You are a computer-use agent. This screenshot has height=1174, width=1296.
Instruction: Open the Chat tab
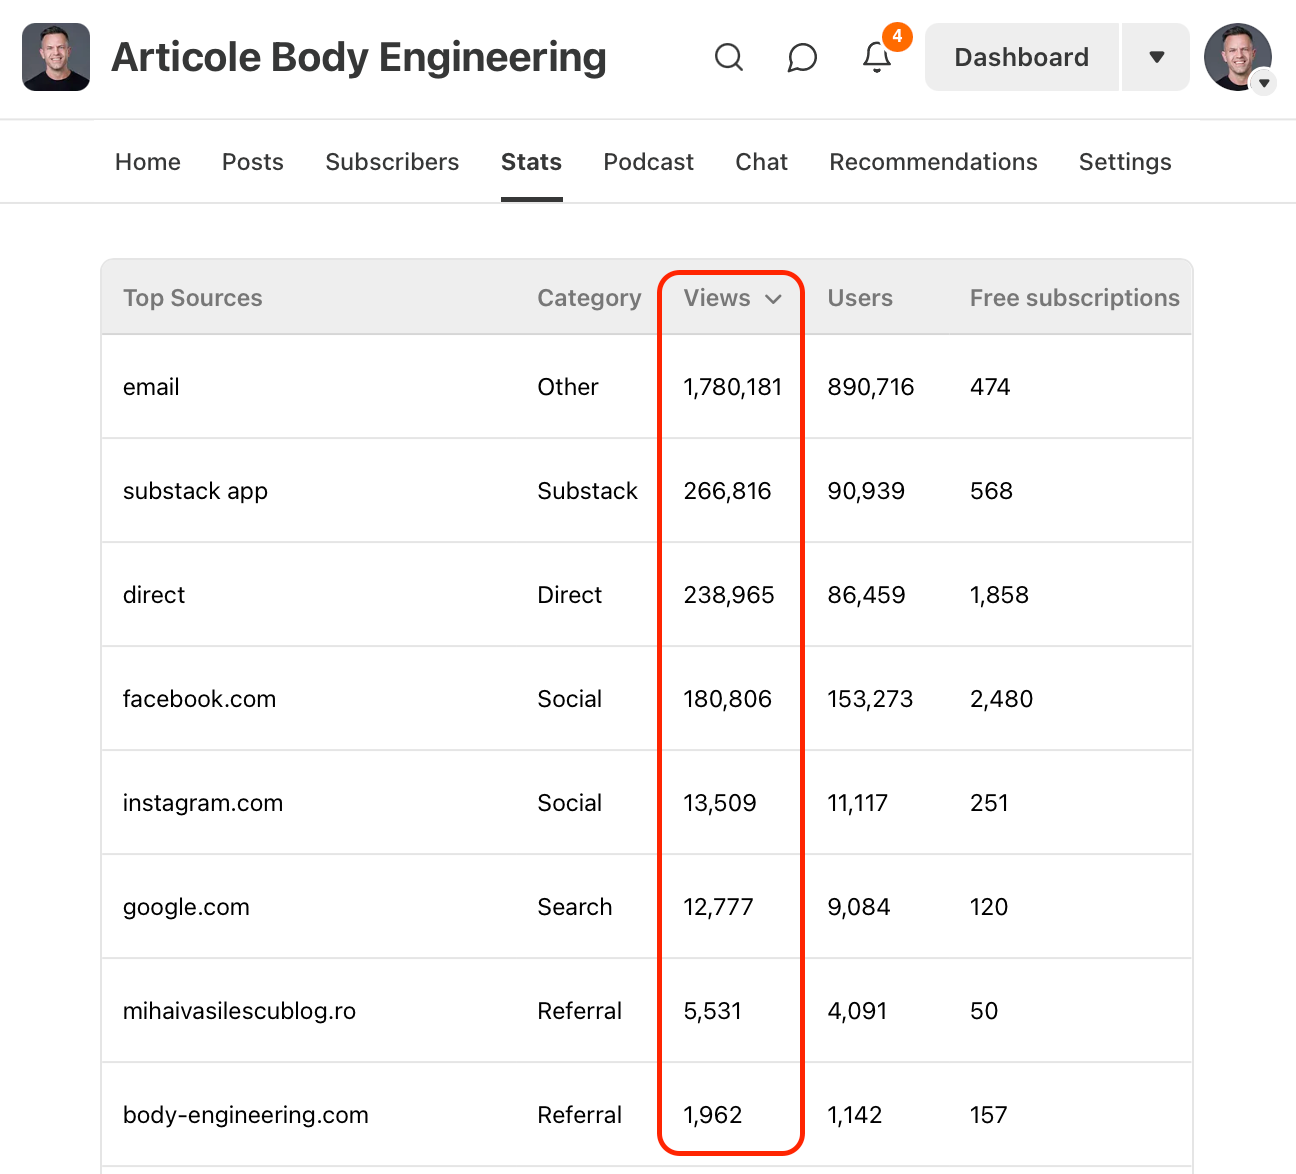tap(761, 162)
